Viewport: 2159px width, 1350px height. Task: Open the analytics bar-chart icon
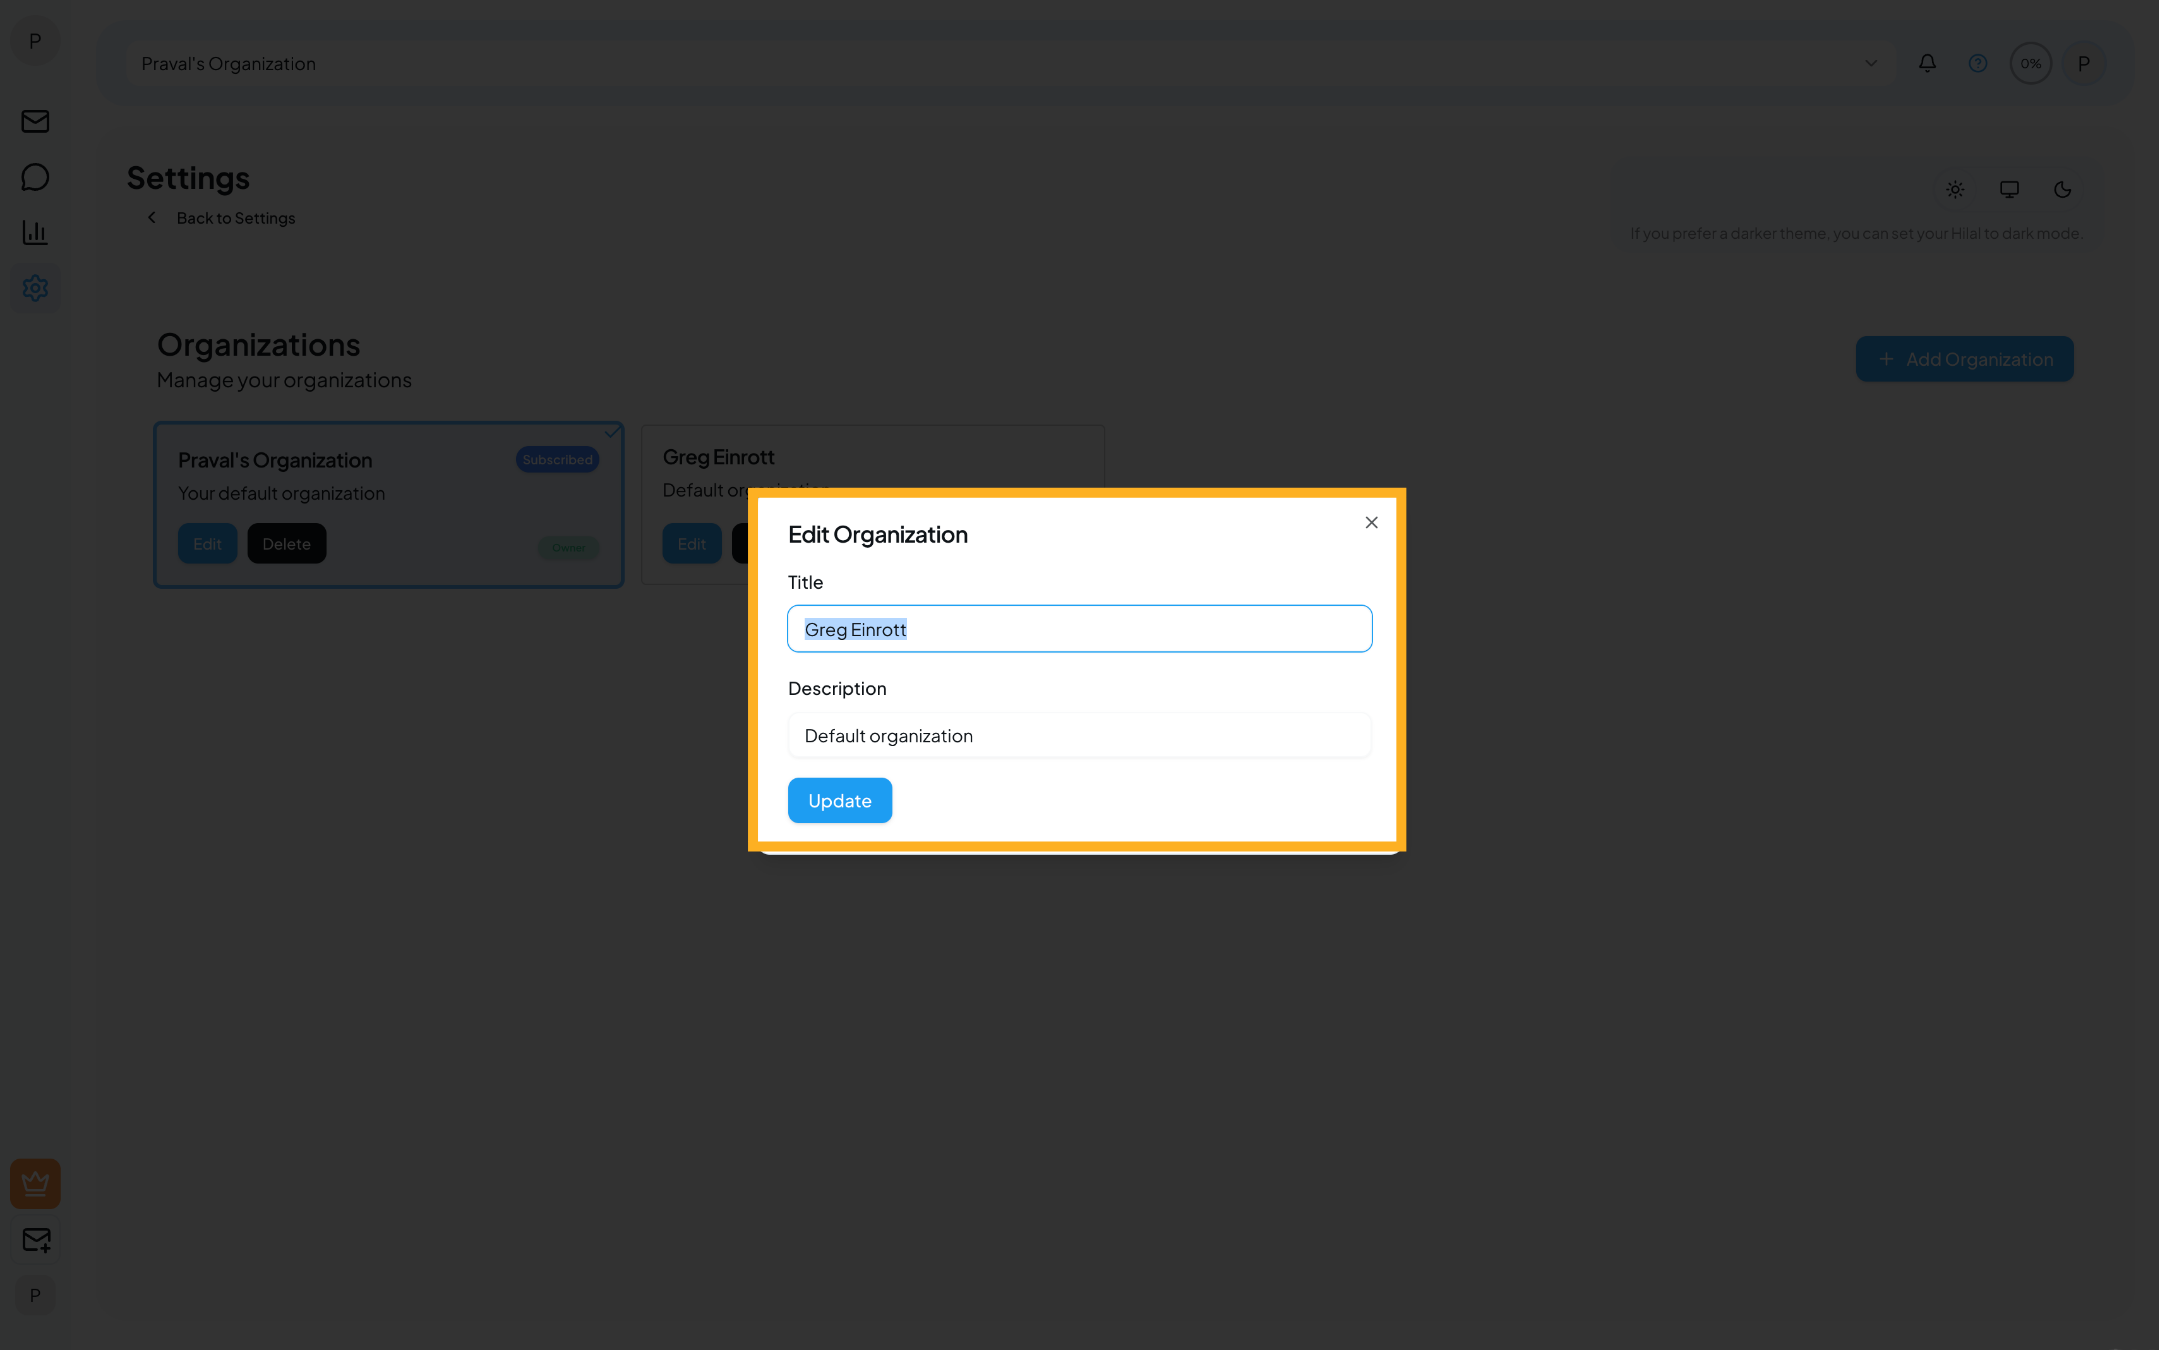pyautogui.click(x=35, y=232)
